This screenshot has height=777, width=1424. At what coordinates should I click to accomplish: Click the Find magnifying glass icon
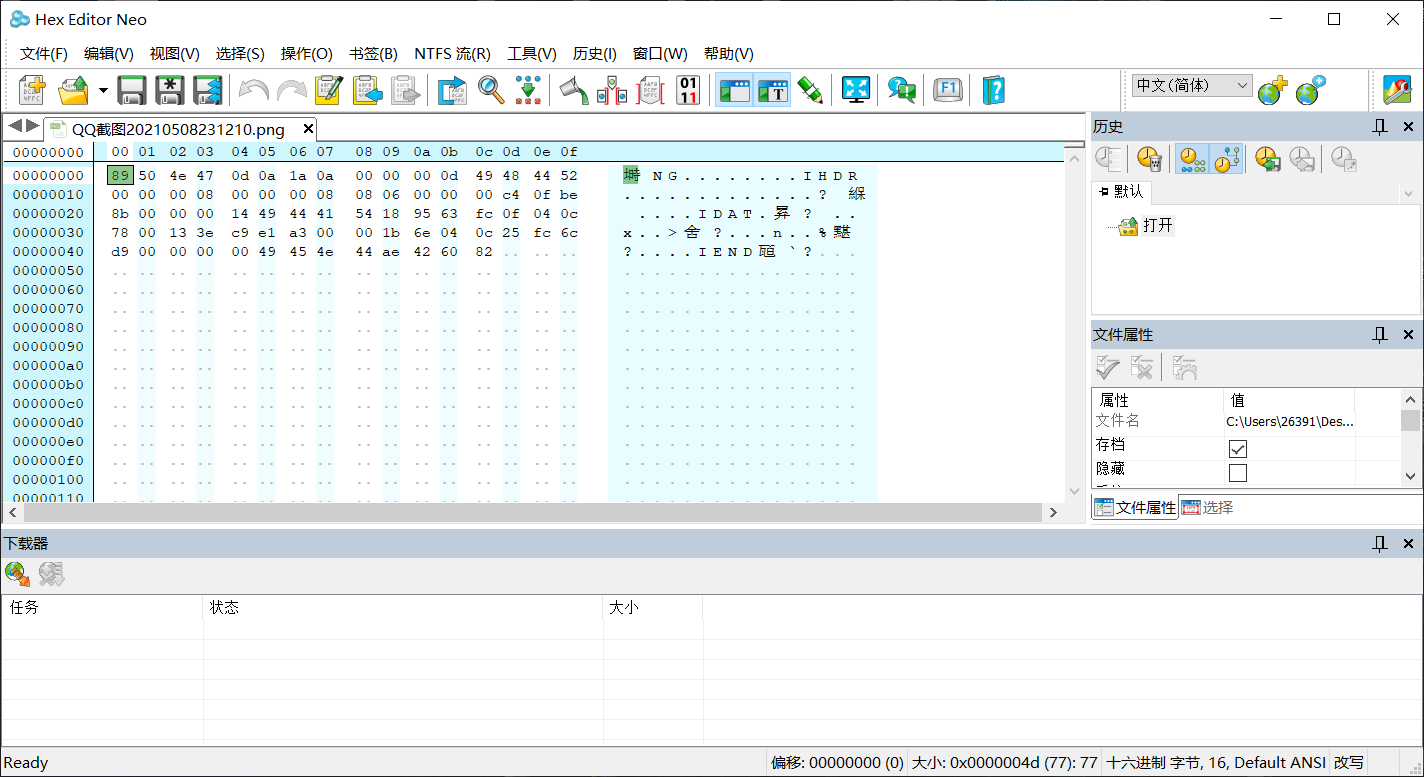[490, 90]
